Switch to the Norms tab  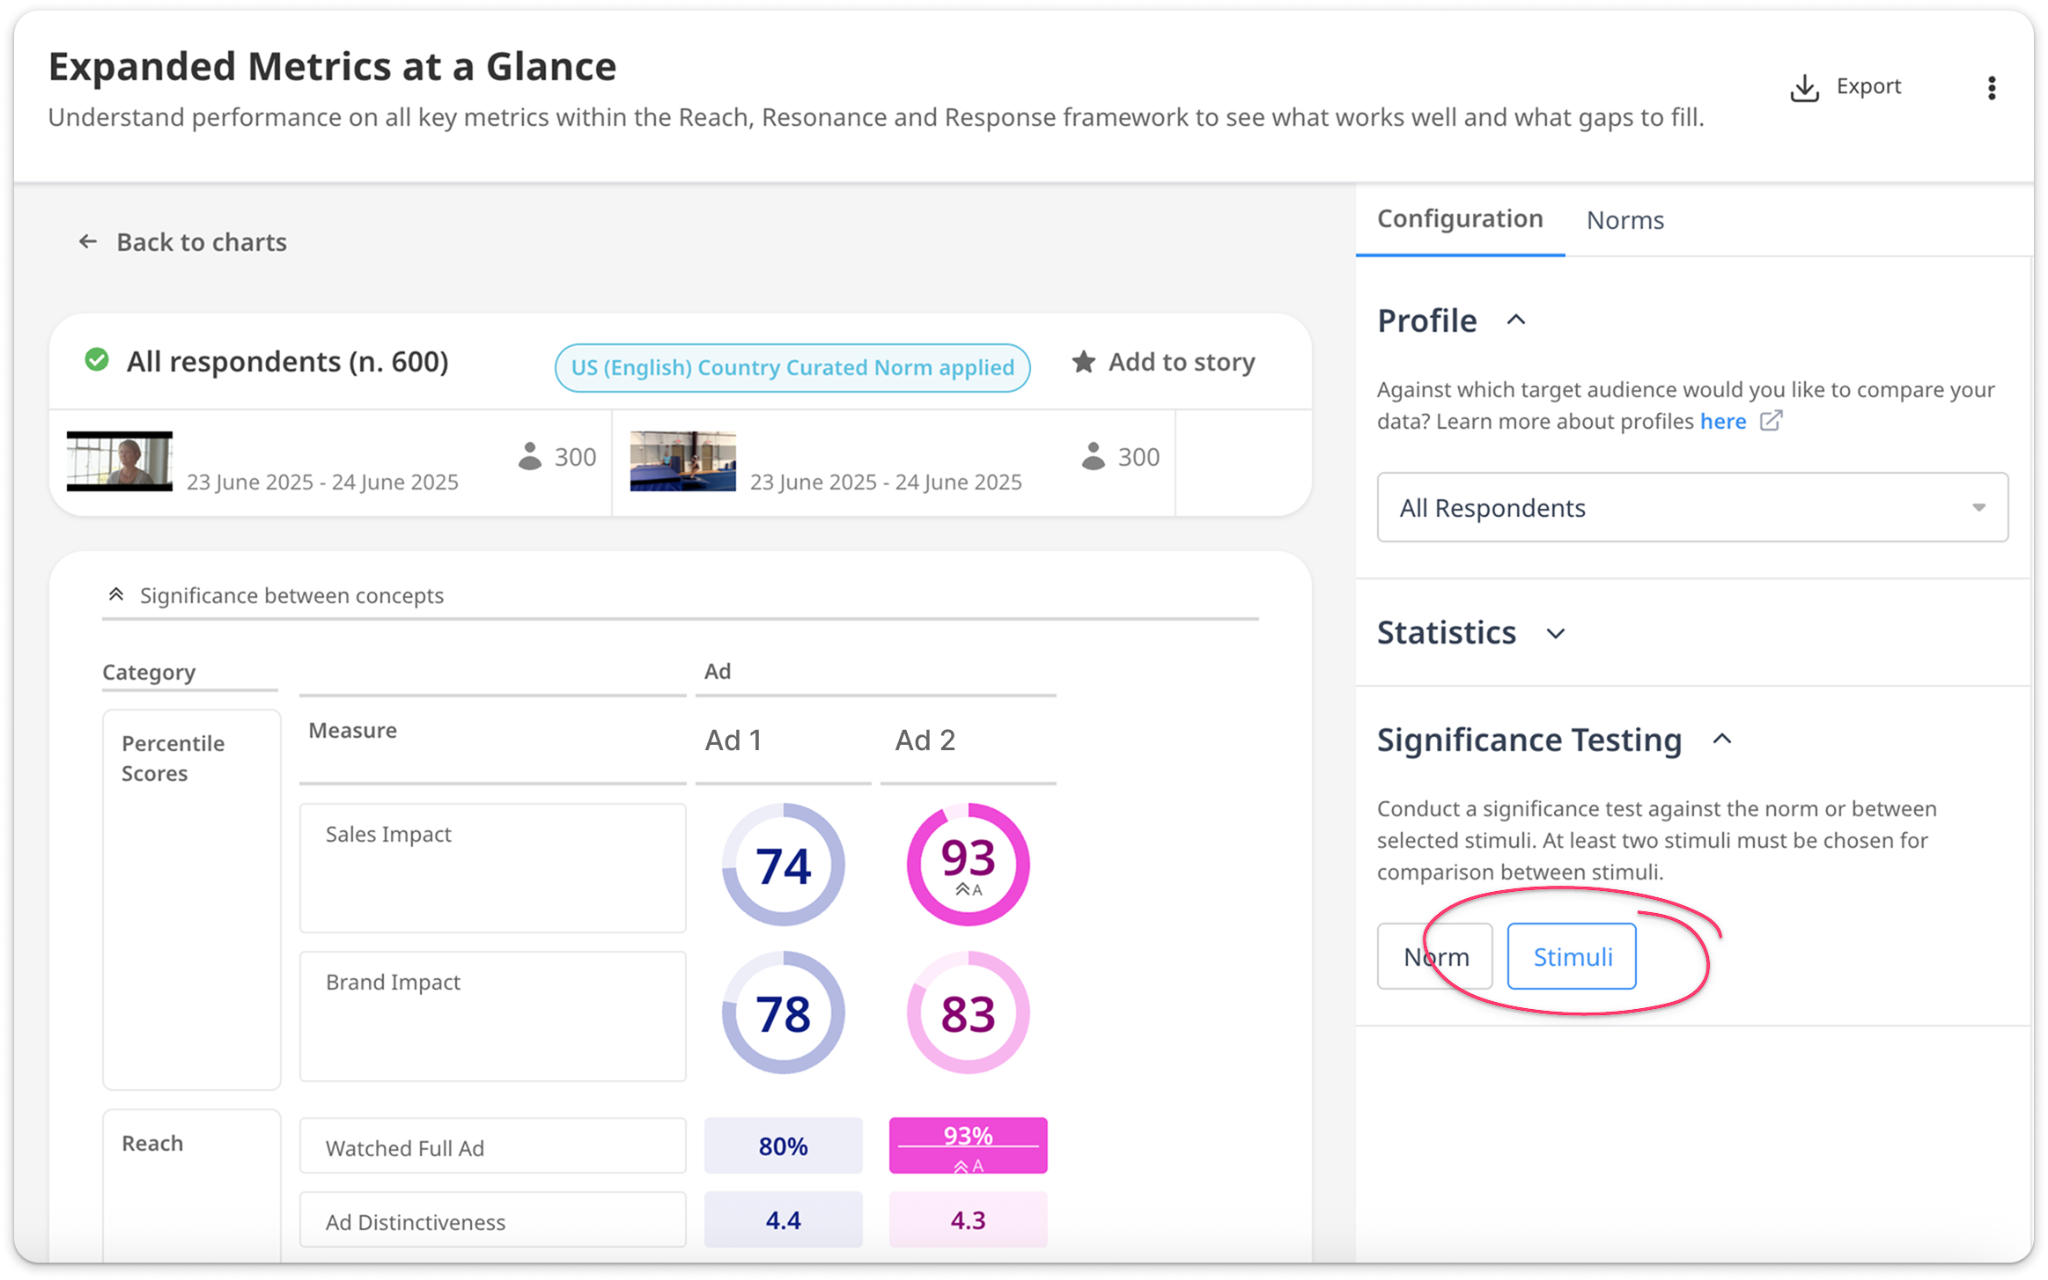tap(1624, 220)
